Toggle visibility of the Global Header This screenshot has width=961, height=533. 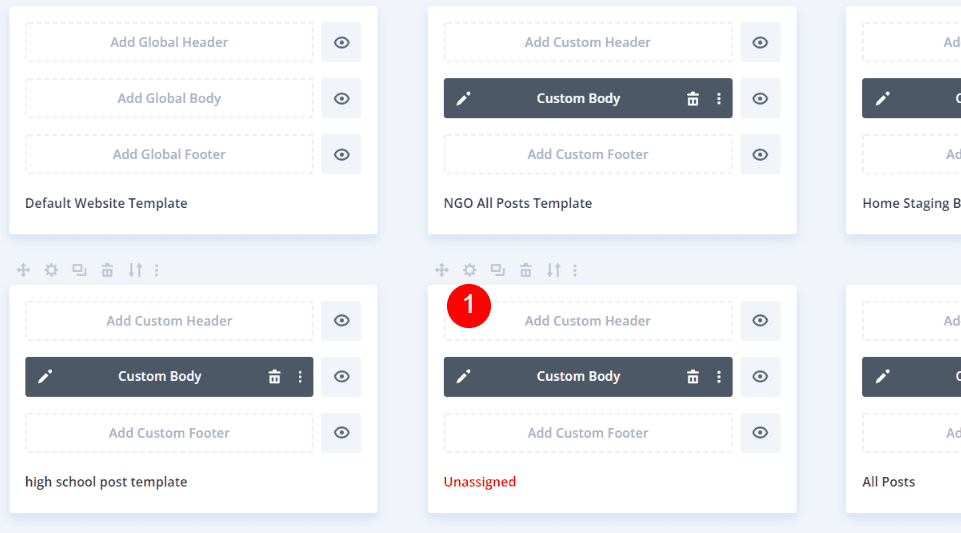tap(342, 42)
